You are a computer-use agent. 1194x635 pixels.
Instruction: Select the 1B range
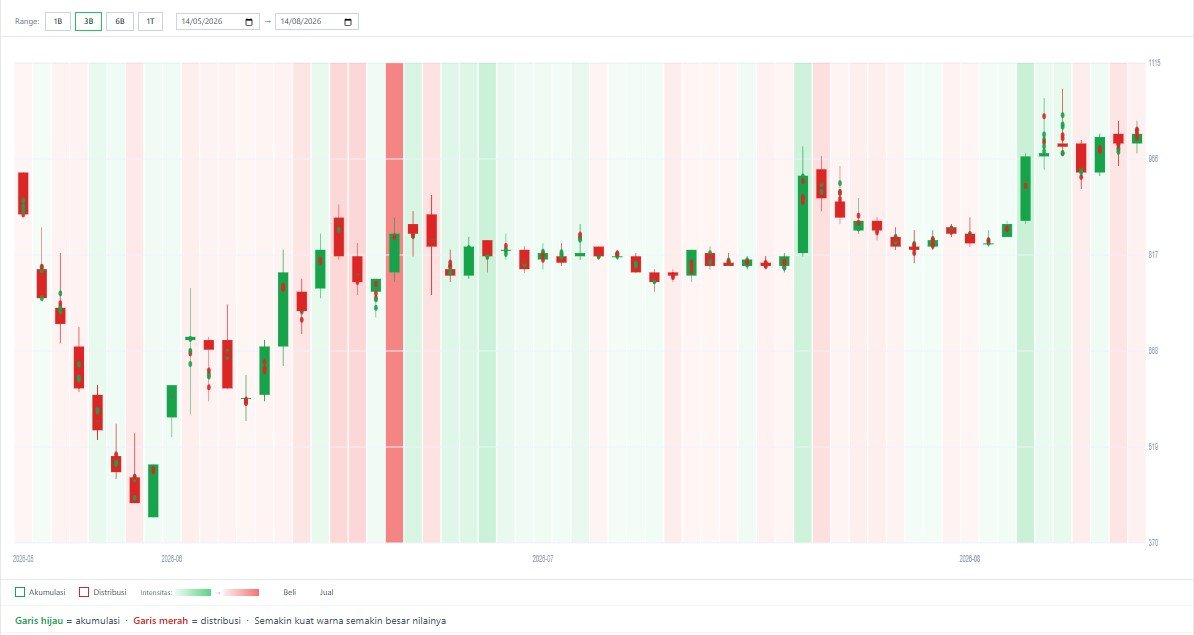58,22
